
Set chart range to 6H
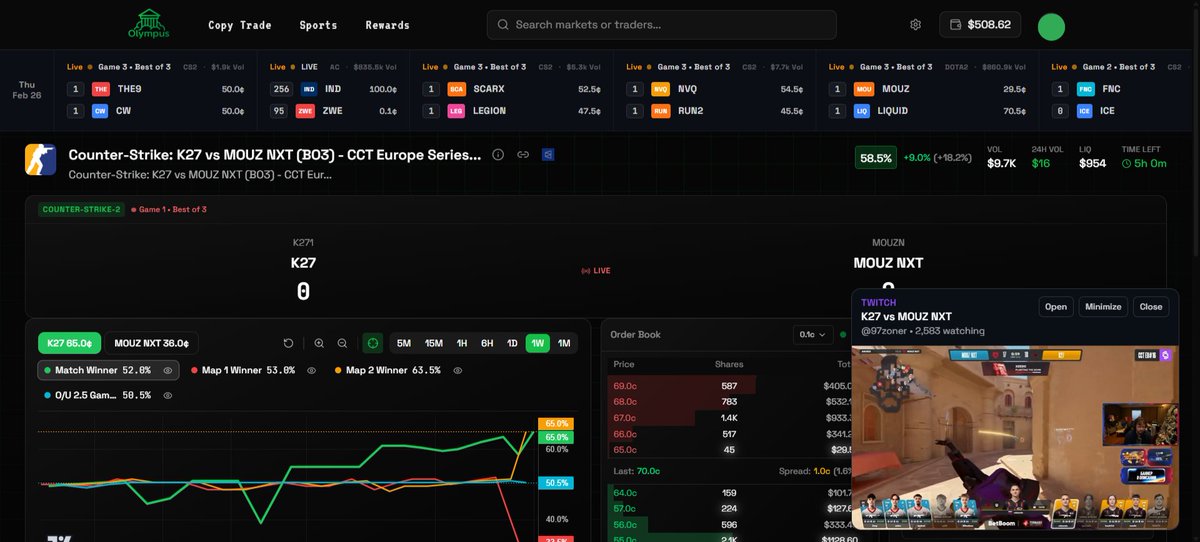tap(487, 343)
